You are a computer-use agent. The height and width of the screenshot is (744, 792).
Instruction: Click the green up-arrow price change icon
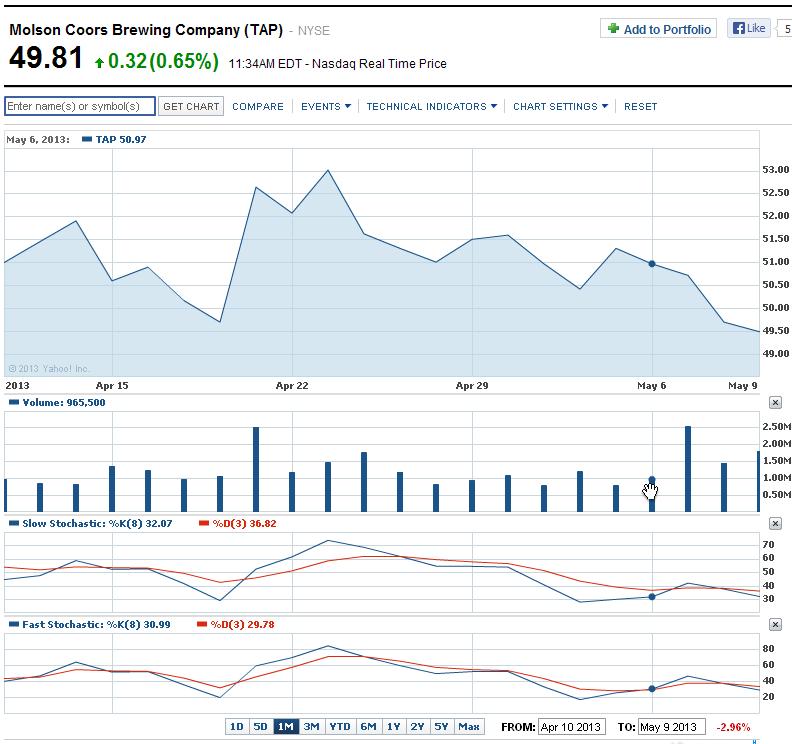click(99, 63)
